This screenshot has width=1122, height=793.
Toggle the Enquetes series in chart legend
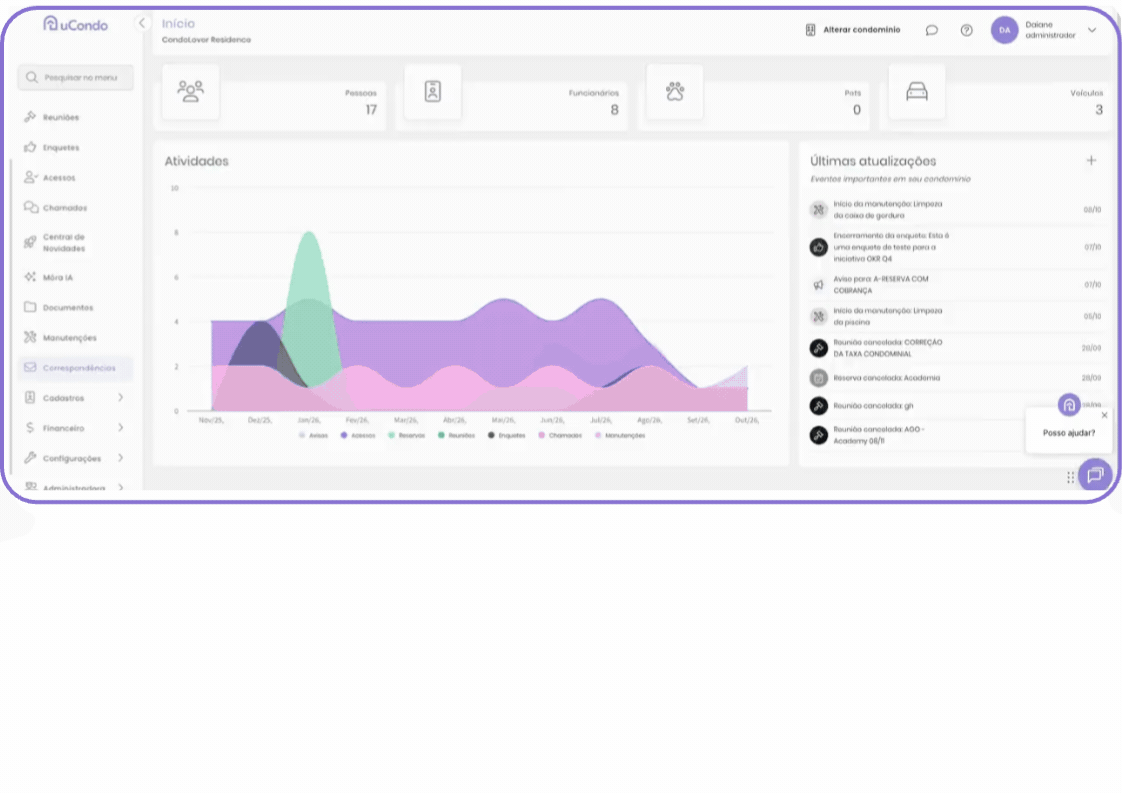click(507, 435)
